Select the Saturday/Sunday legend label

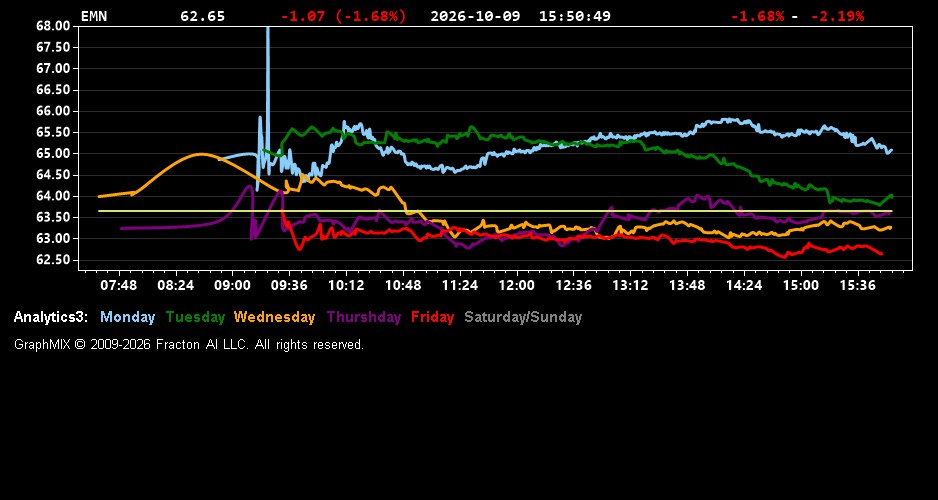coord(523,317)
